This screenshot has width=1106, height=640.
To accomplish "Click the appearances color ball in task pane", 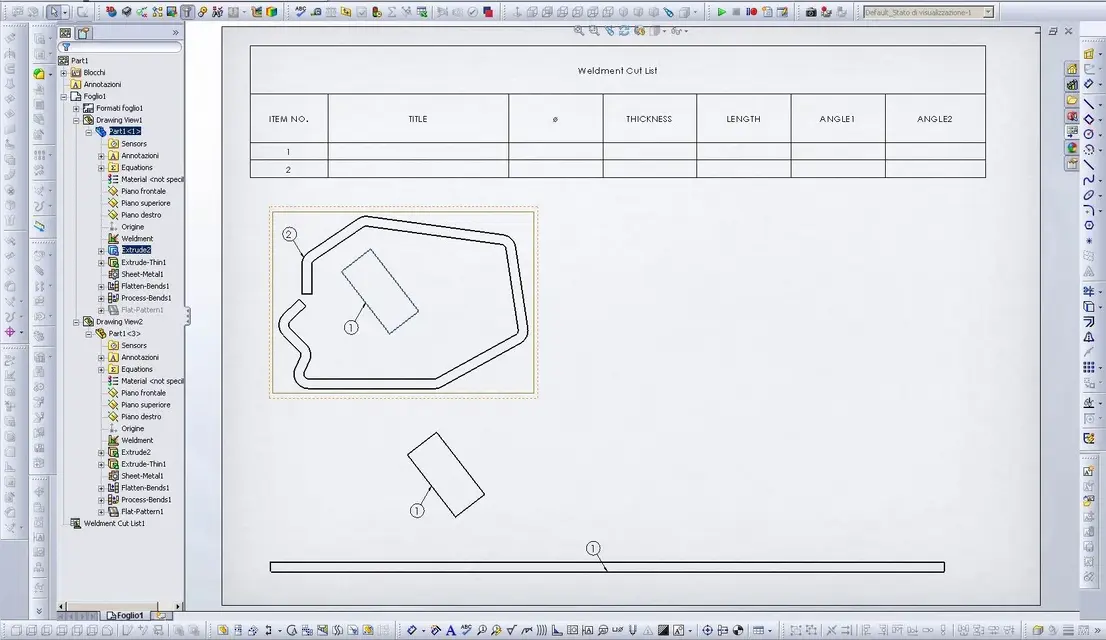I will (1072, 147).
